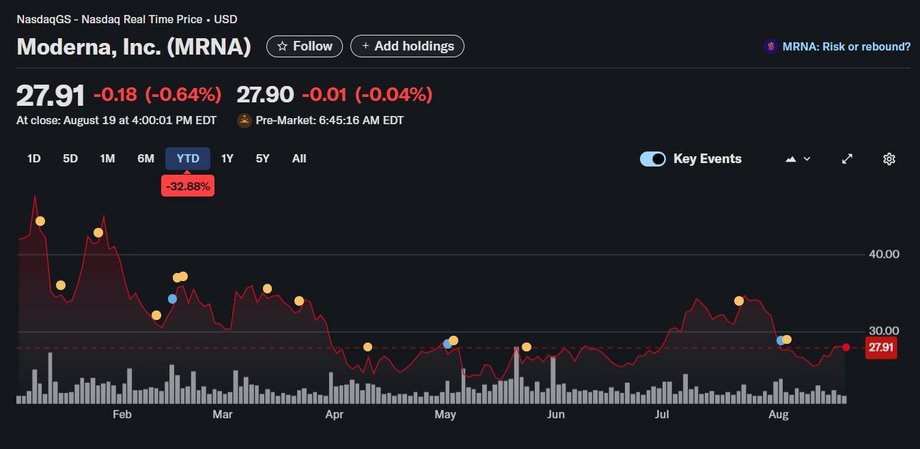The image size is (920, 449).
Task: Open chart settings gear icon
Action: click(889, 159)
